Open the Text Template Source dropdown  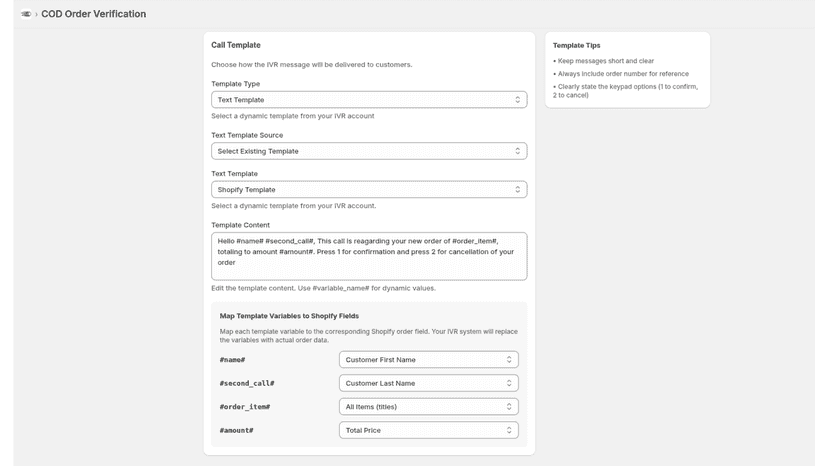(x=369, y=151)
